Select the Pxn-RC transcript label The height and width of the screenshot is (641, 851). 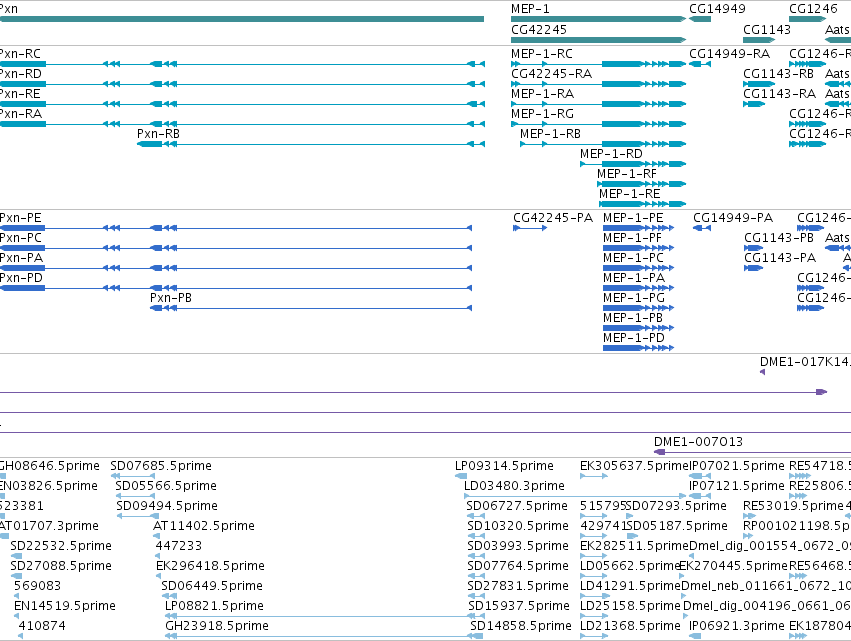click(x=20, y=54)
